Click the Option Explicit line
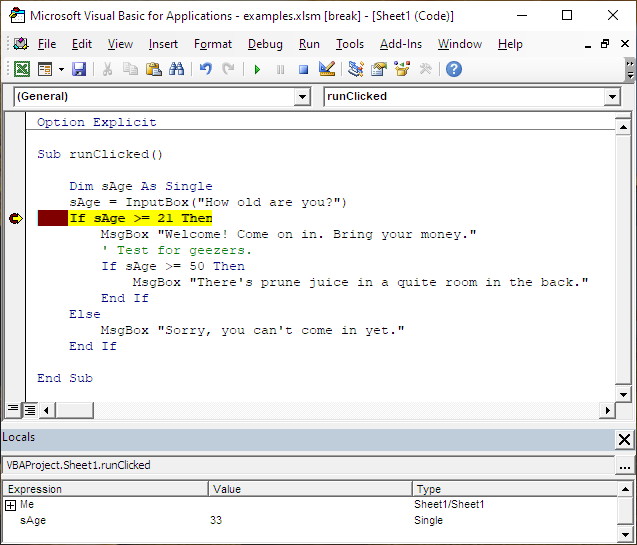This screenshot has width=637, height=545. pos(97,122)
